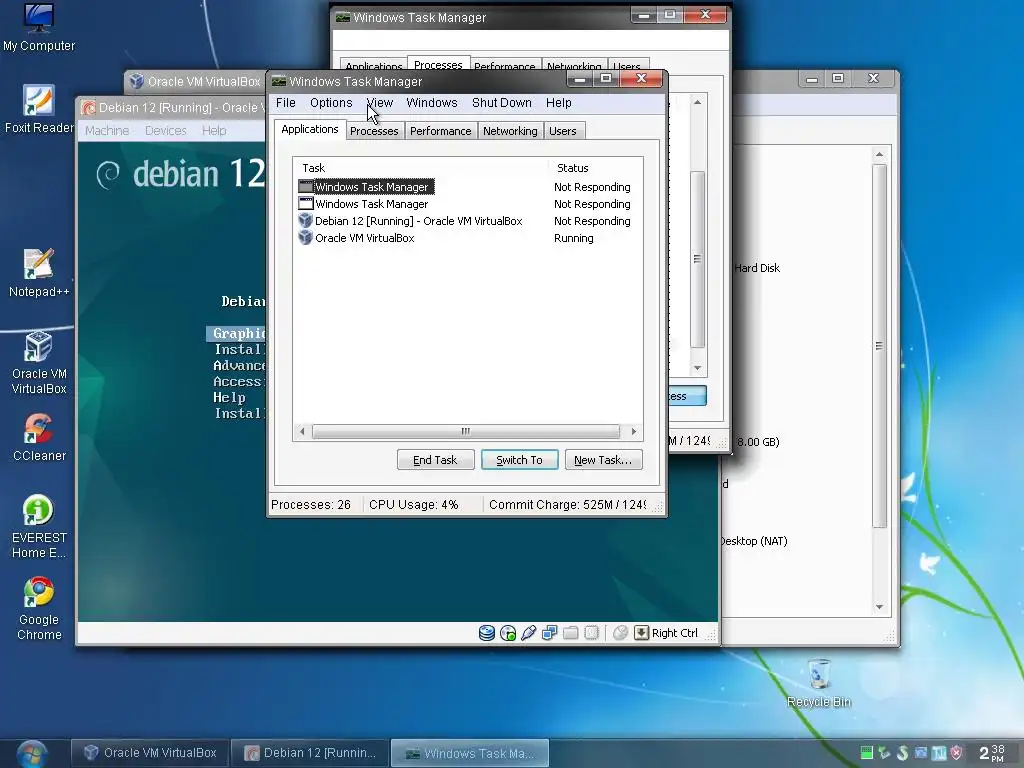Screen dimensions: 1024x768
Task: Click the right arrow of task list scrollbar
Action: tap(633, 432)
